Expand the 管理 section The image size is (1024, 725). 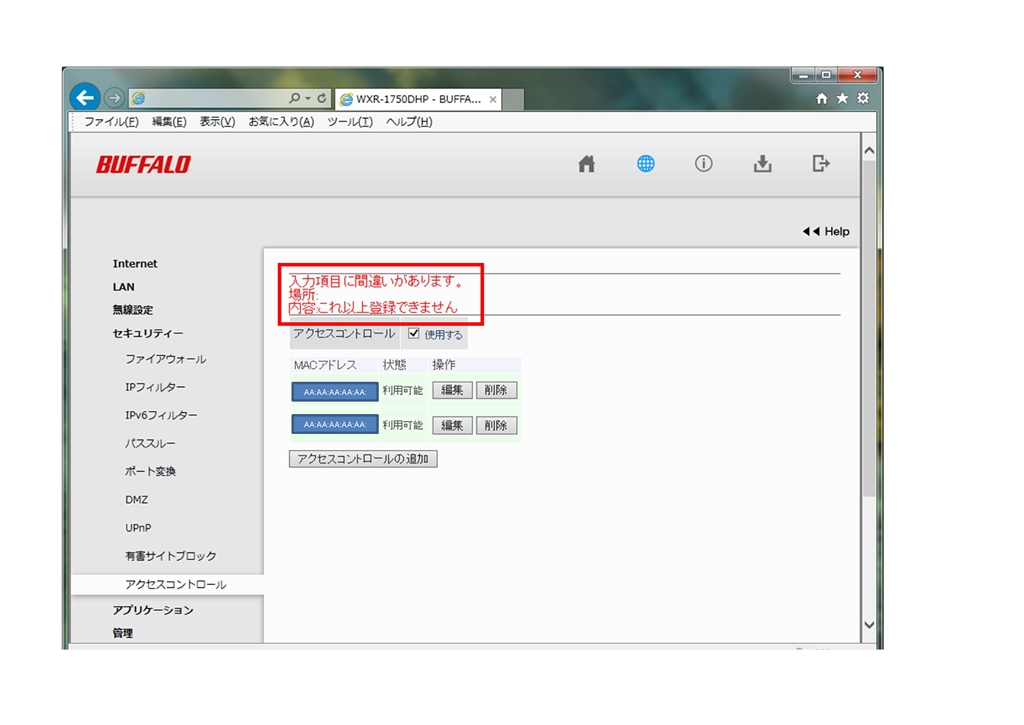pos(123,633)
